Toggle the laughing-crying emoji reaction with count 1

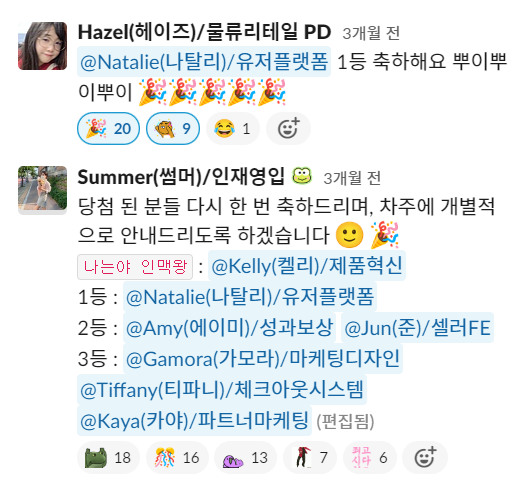pyautogui.click(x=233, y=128)
